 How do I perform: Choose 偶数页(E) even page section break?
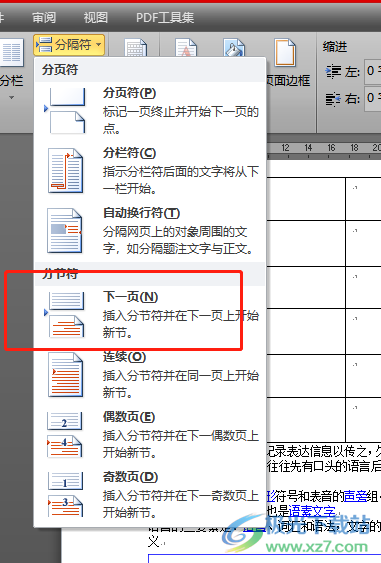pyautogui.click(x=150, y=435)
